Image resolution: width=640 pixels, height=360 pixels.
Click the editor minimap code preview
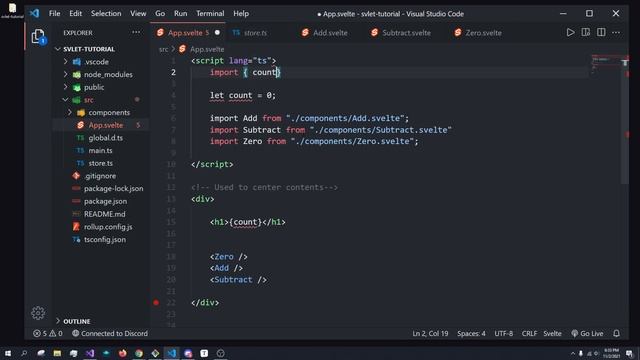pyautogui.click(x=606, y=63)
